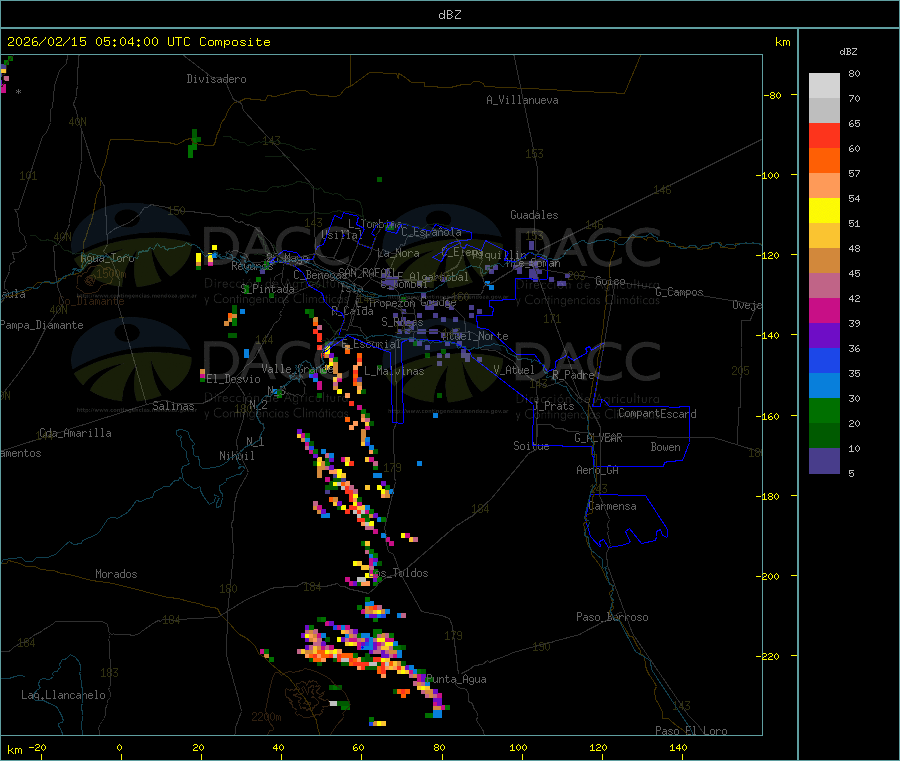Select the blue 36 dBZ legend swatch
The width and height of the screenshot is (900, 761).
(824, 360)
